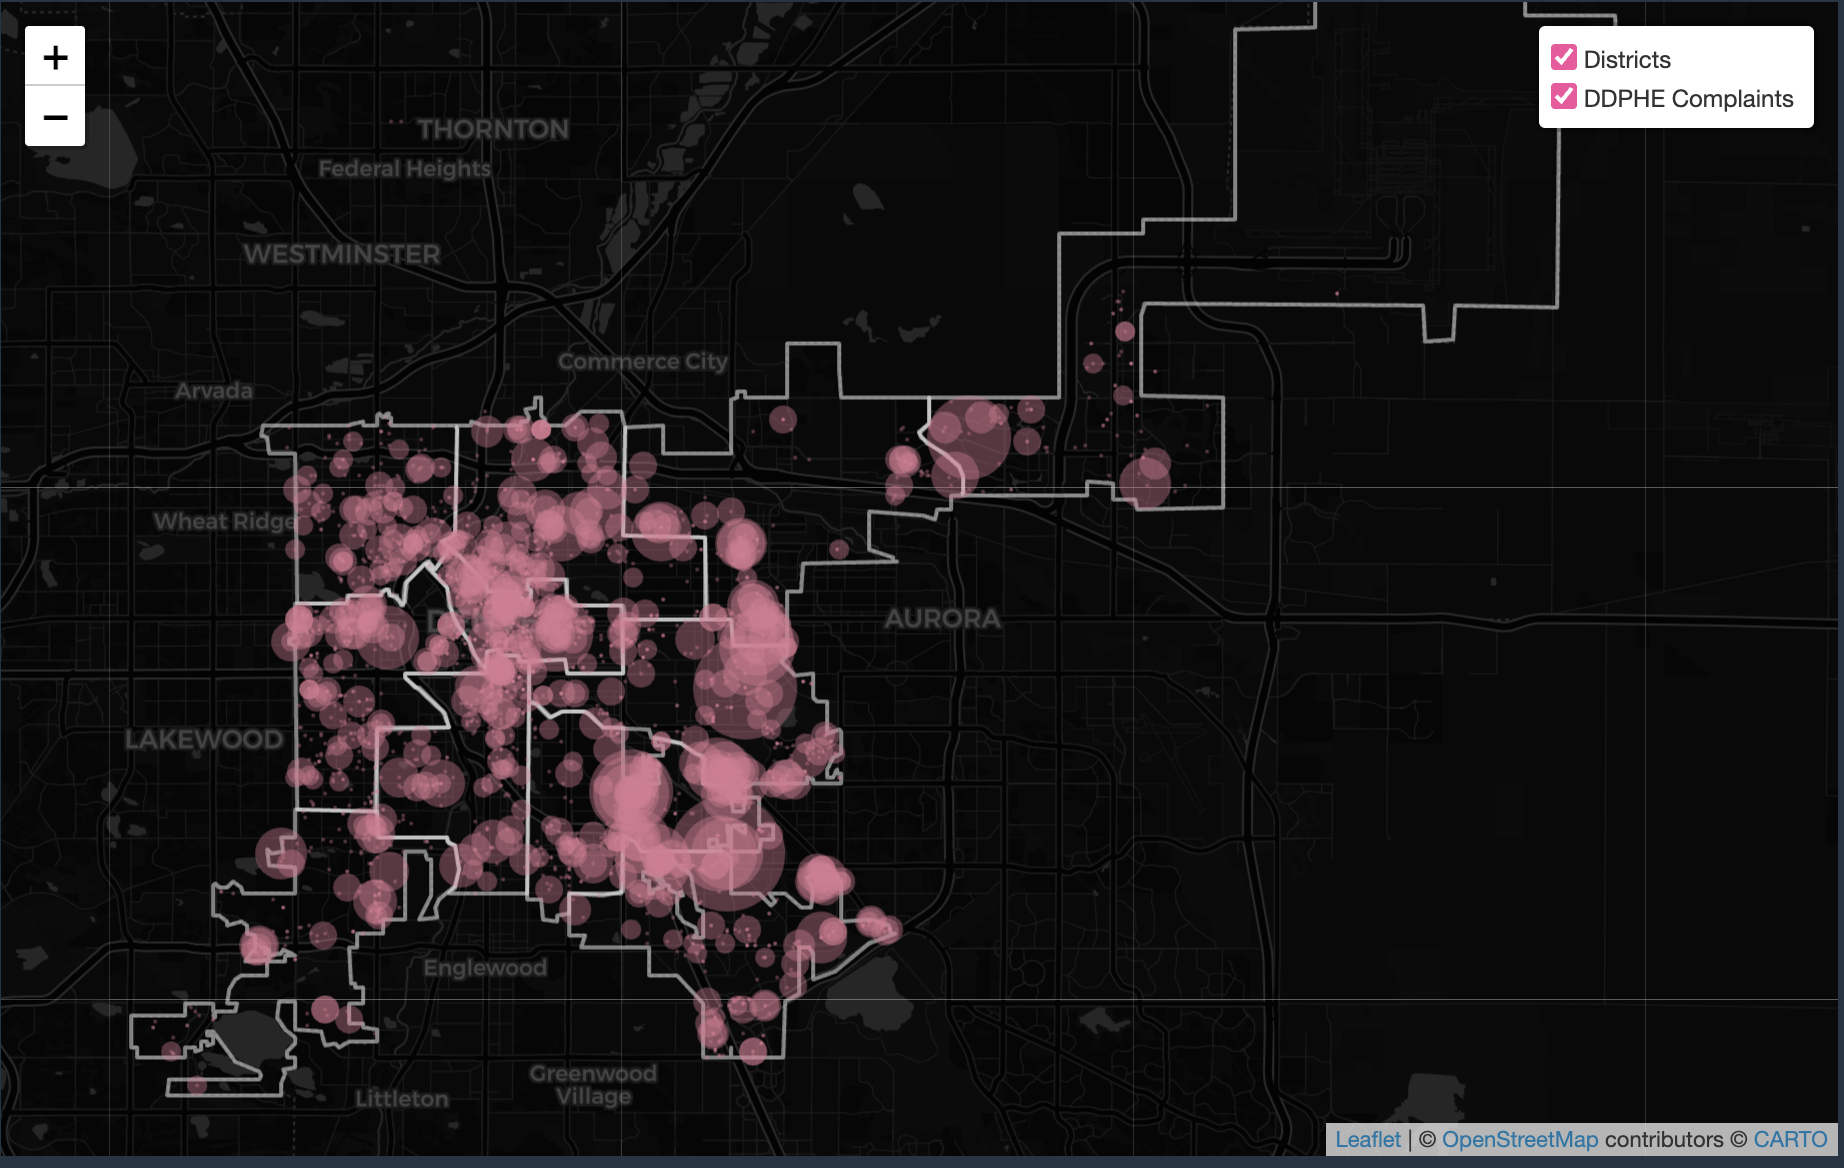Disable the Districts layer checkbox
Image resolution: width=1844 pixels, height=1168 pixels.
(x=1563, y=58)
